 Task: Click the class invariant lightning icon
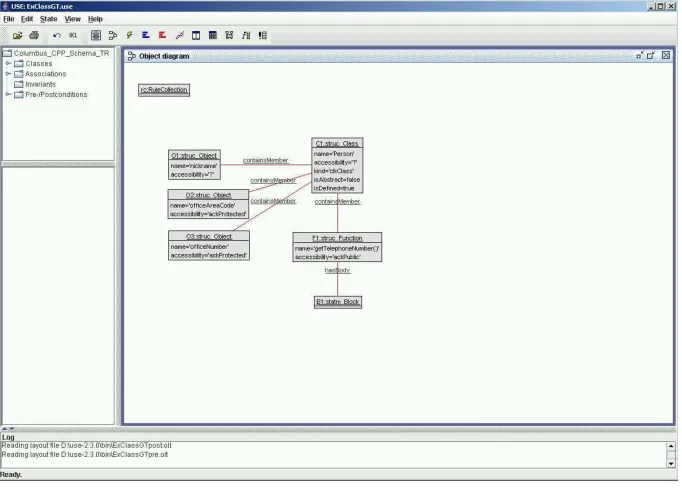(x=129, y=35)
